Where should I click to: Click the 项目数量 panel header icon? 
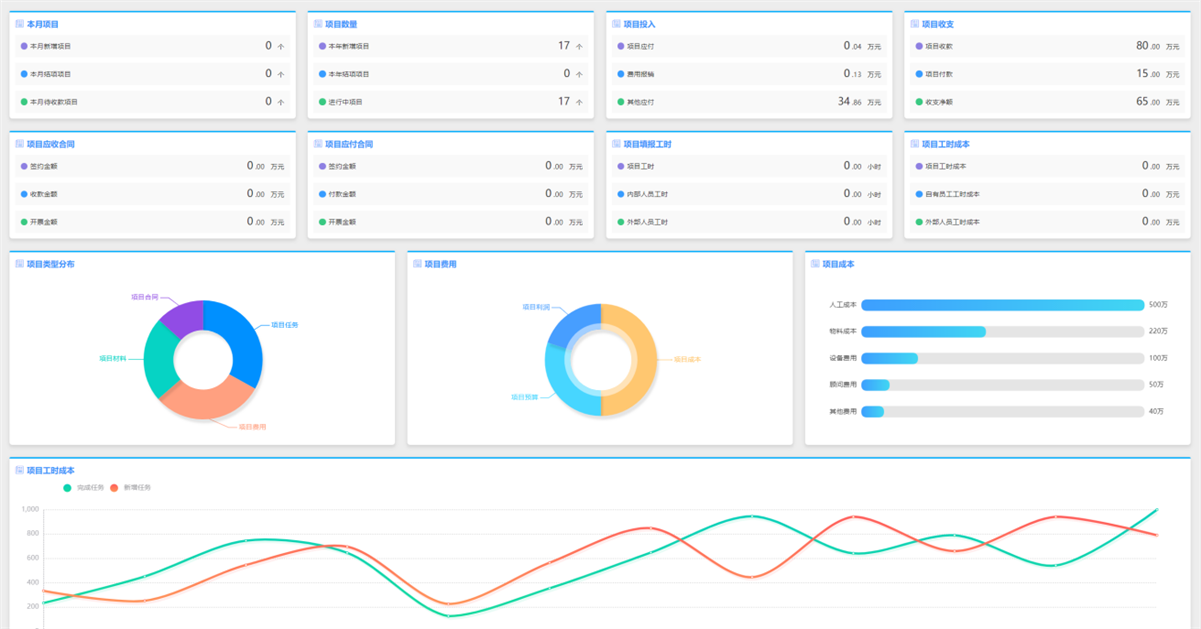tap(318, 24)
